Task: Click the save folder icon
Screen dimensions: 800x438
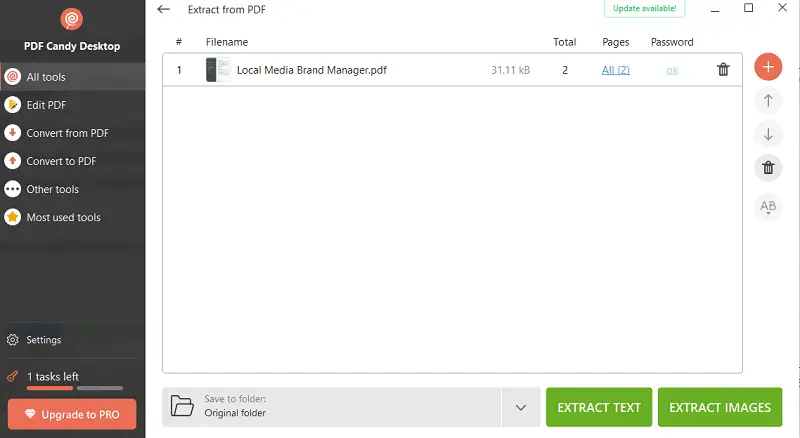Action: (x=182, y=406)
